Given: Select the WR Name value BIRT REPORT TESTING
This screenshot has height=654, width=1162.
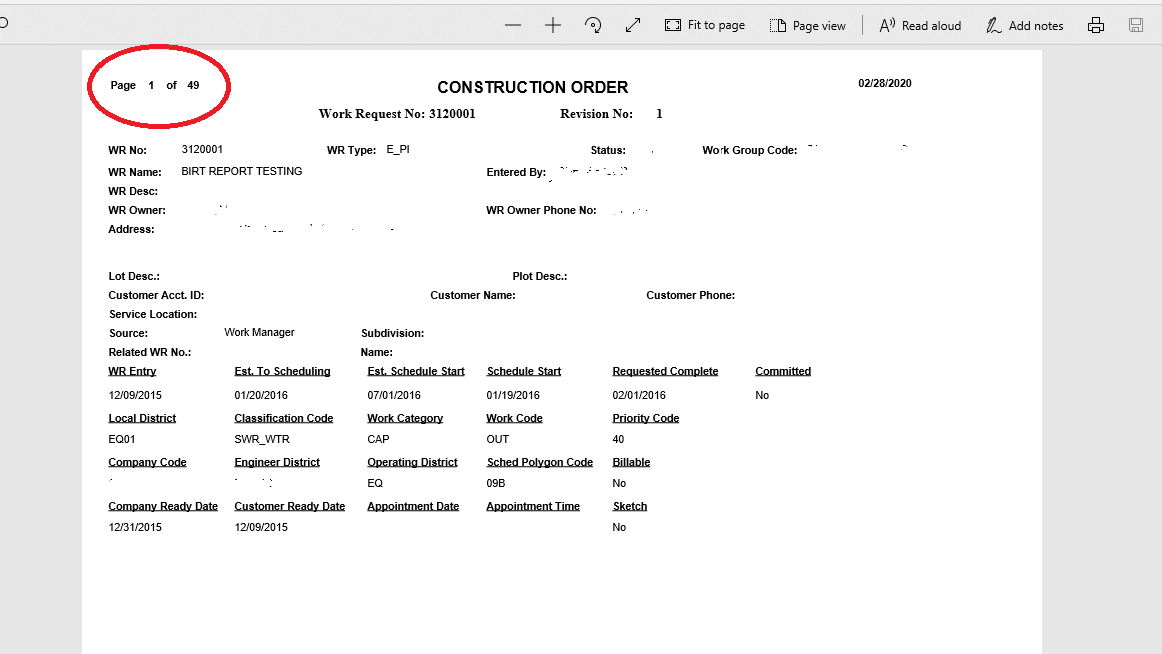Looking at the screenshot, I should coord(242,171).
